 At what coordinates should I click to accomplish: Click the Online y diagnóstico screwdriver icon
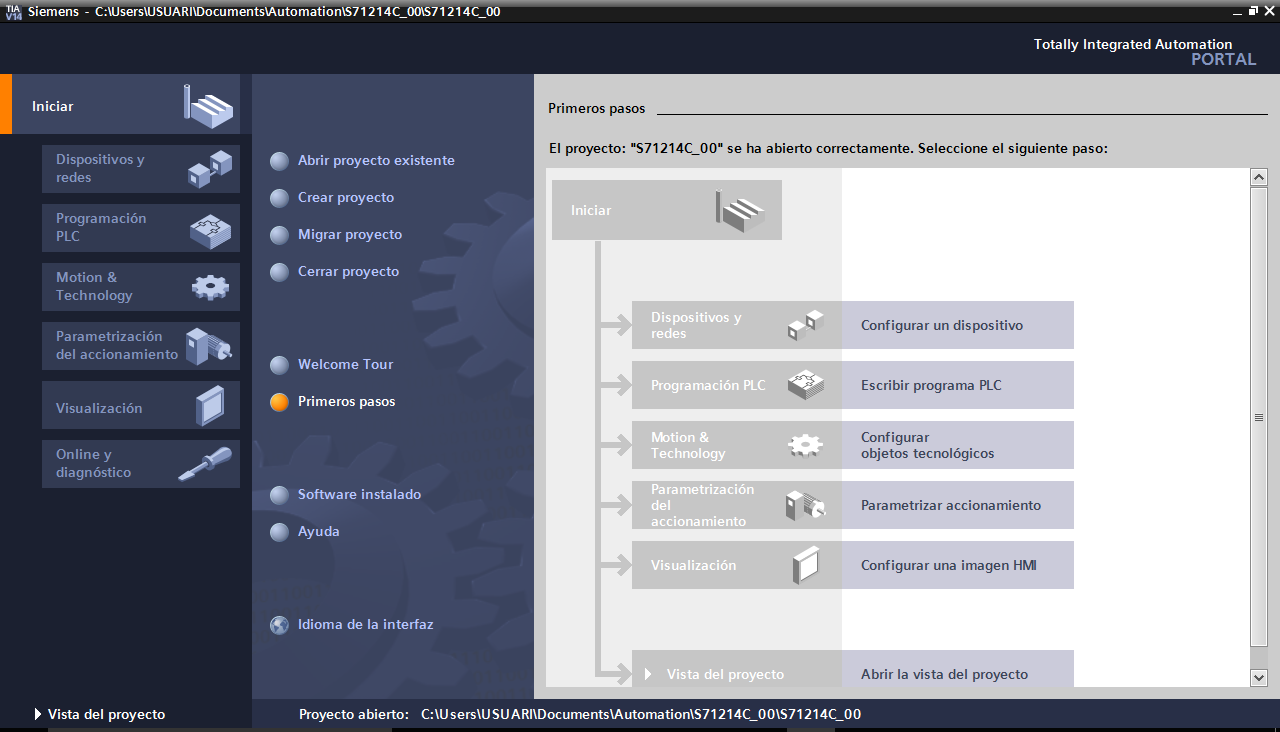[204, 465]
